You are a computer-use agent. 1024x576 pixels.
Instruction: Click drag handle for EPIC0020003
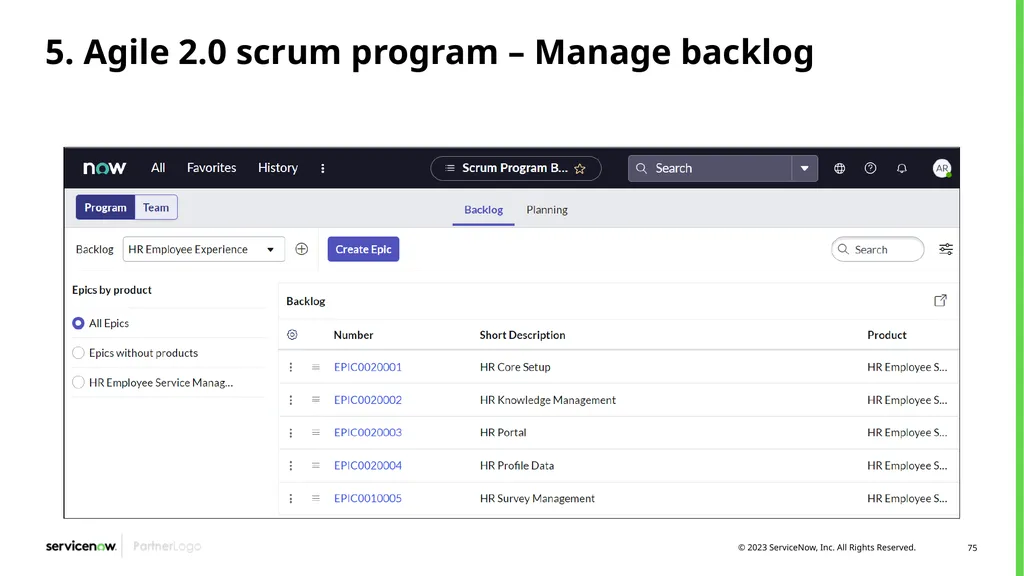pyautogui.click(x=315, y=432)
